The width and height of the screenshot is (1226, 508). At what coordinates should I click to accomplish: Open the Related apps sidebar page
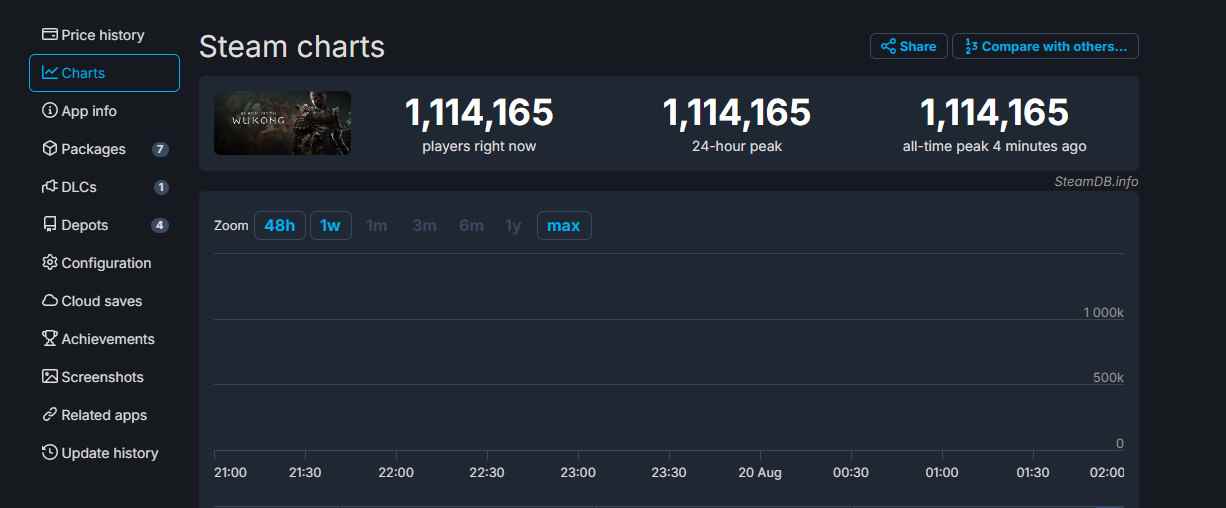(103, 415)
